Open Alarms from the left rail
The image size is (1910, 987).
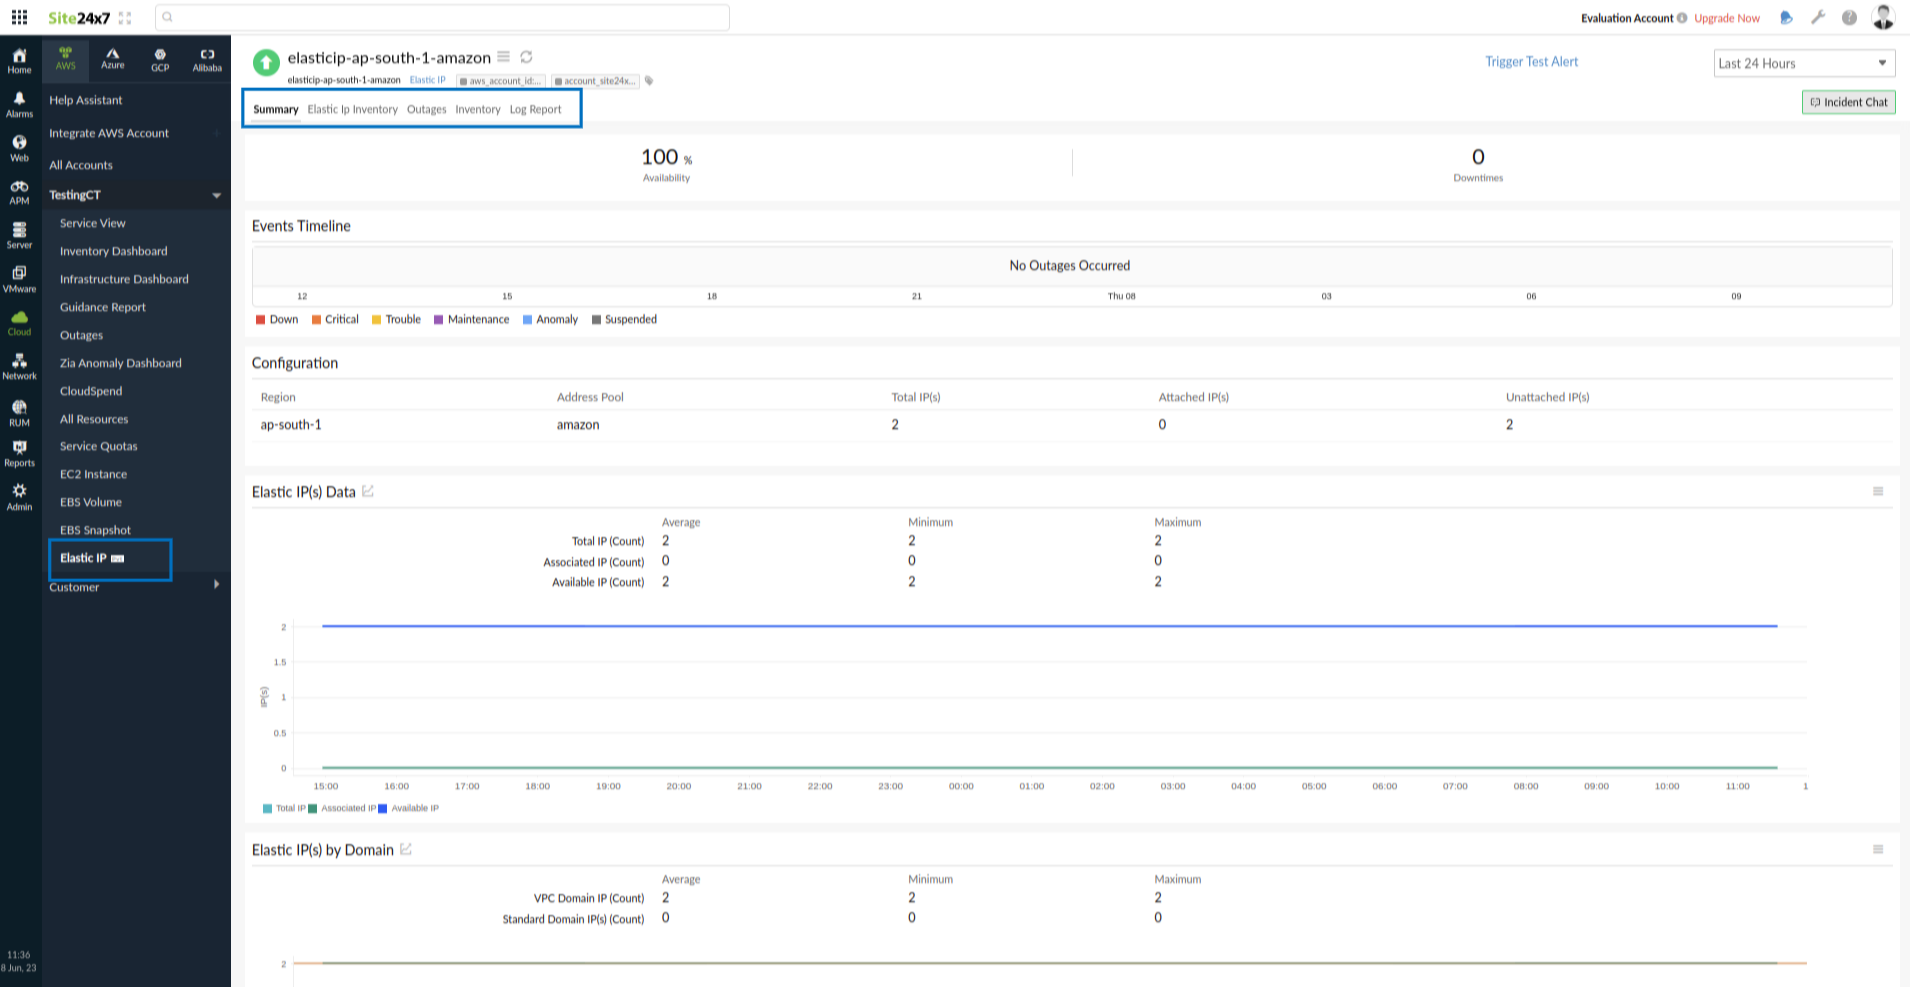[19, 104]
